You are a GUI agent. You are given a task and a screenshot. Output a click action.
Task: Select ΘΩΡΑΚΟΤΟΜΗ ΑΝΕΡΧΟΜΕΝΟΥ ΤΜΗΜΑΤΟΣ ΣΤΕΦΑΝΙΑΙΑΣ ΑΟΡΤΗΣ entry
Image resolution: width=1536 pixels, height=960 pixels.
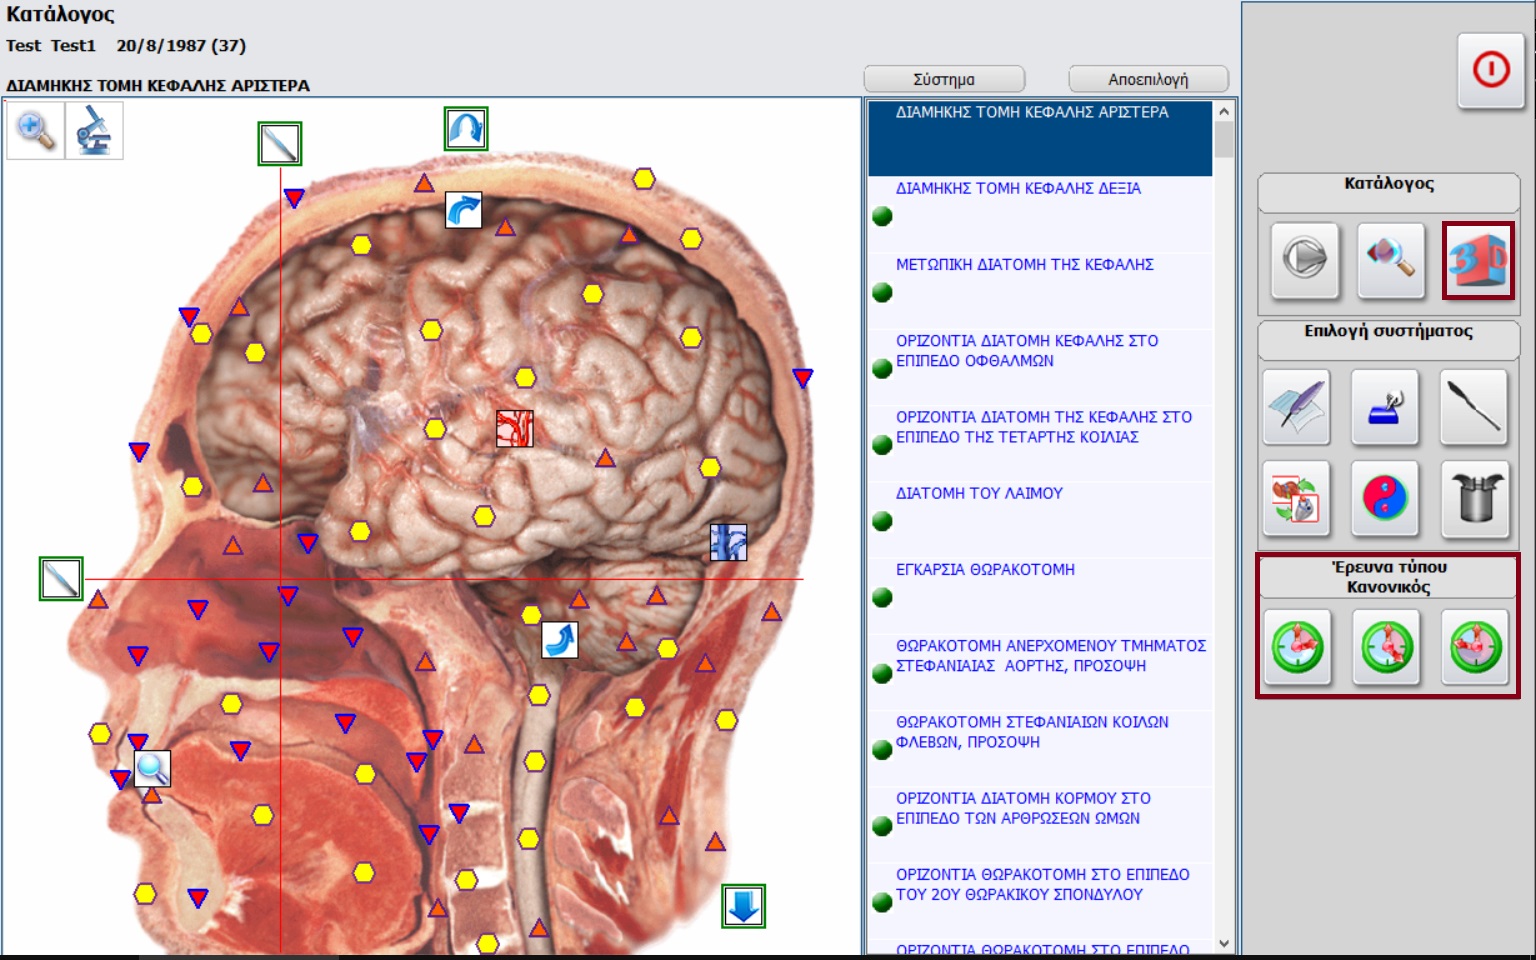click(1040, 671)
